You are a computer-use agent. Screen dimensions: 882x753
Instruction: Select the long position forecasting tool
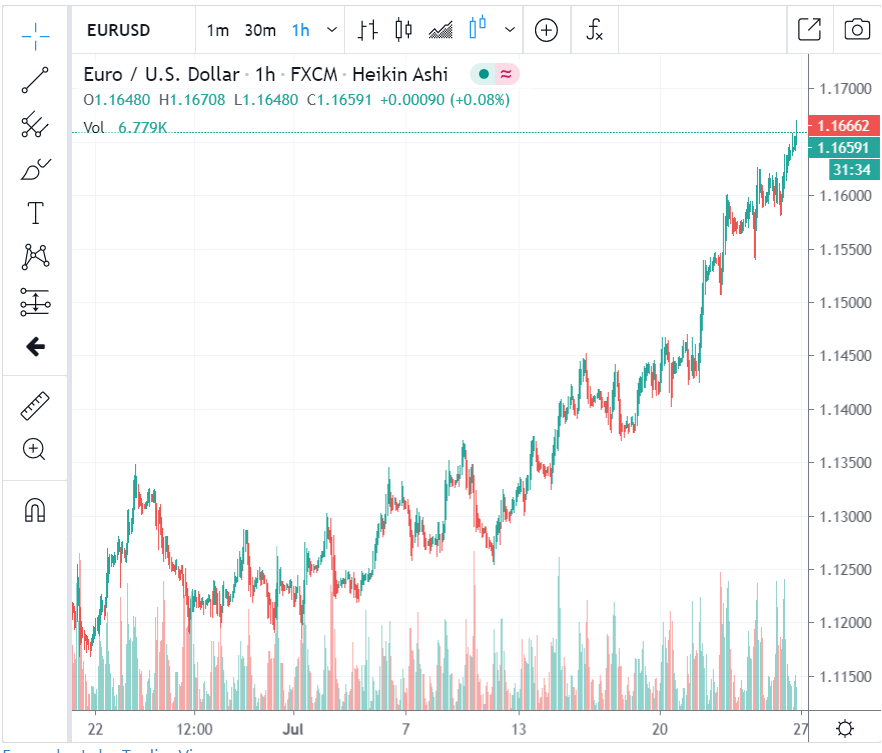pyautogui.click(x=35, y=302)
